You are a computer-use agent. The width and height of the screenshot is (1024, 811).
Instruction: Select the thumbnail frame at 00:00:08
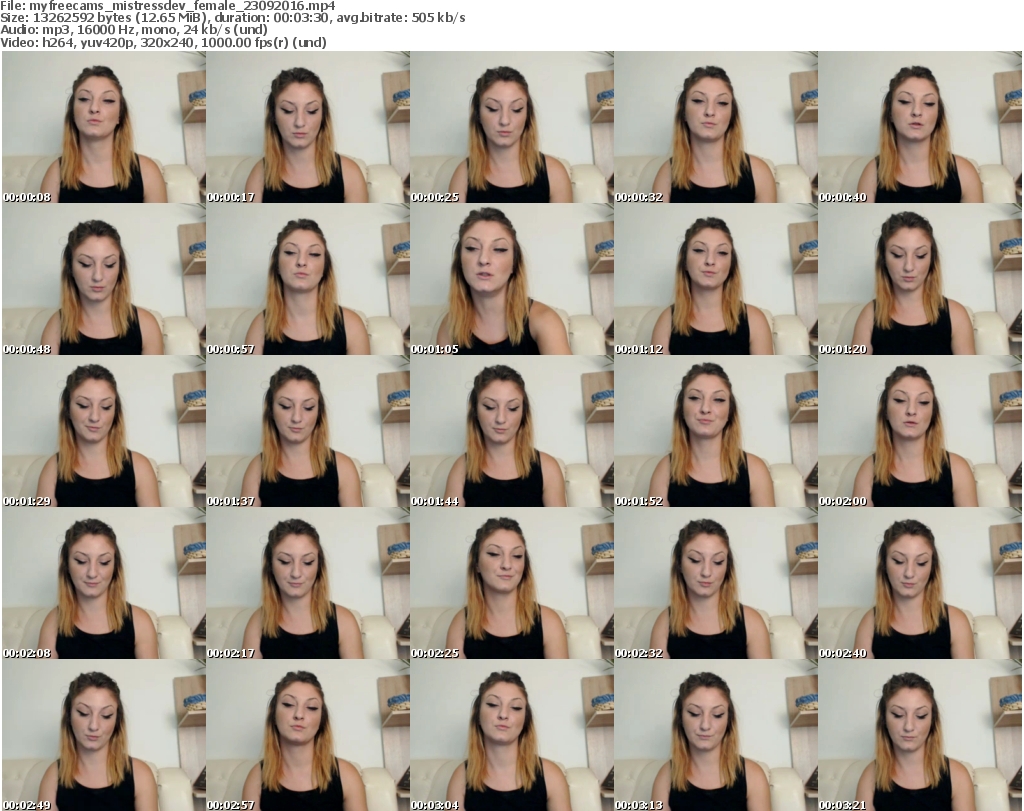(x=104, y=127)
